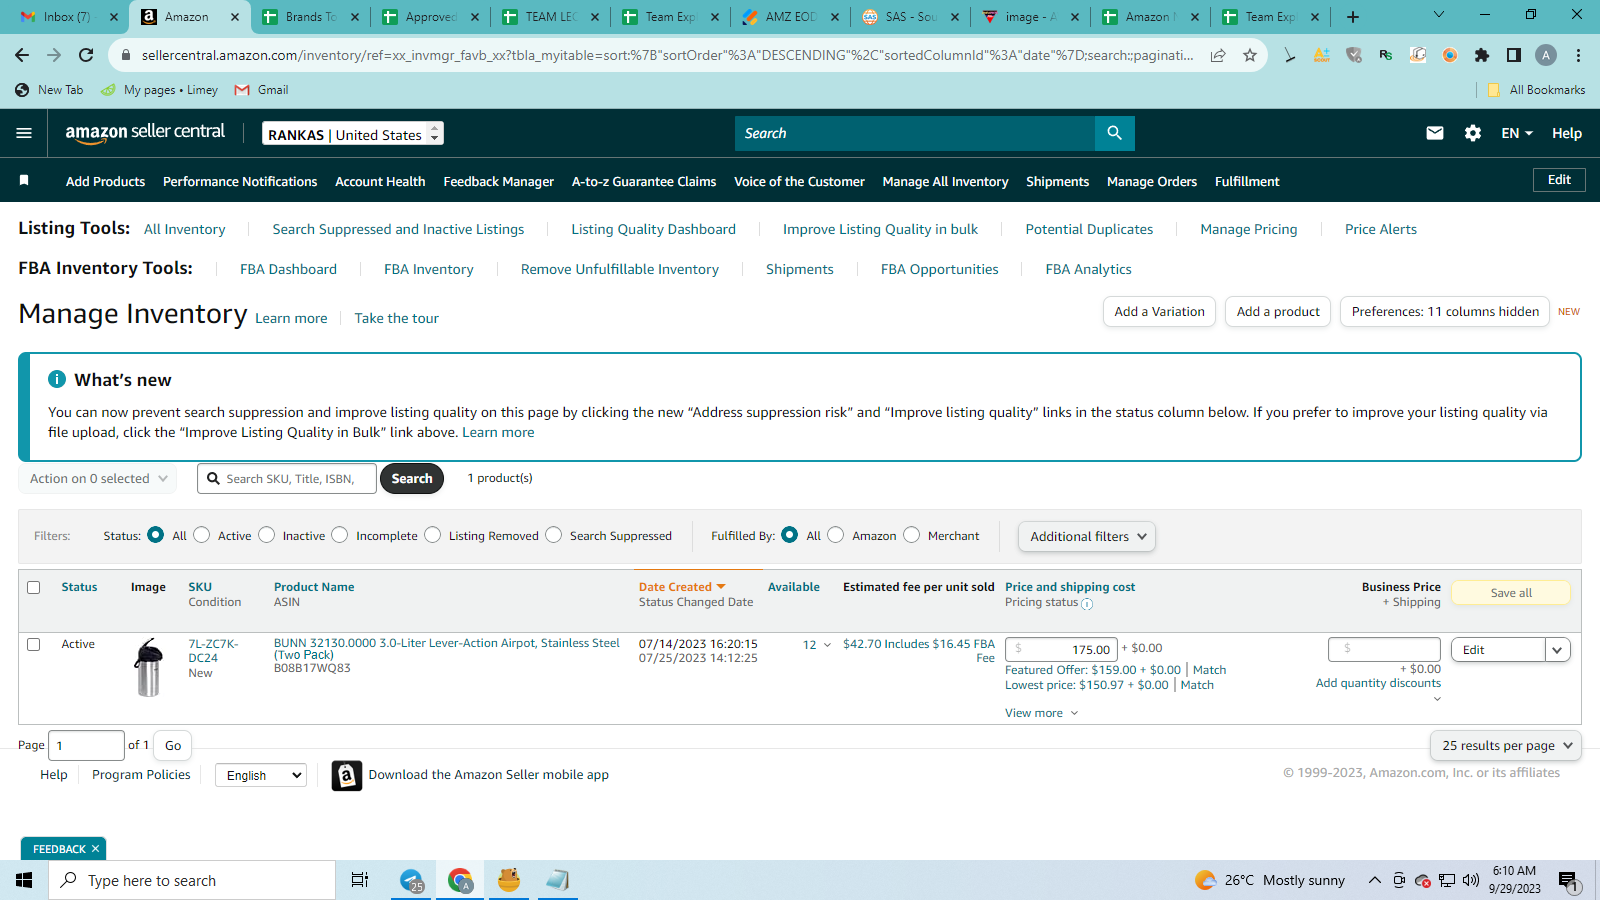Reload the page with the refresh icon

coord(86,55)
